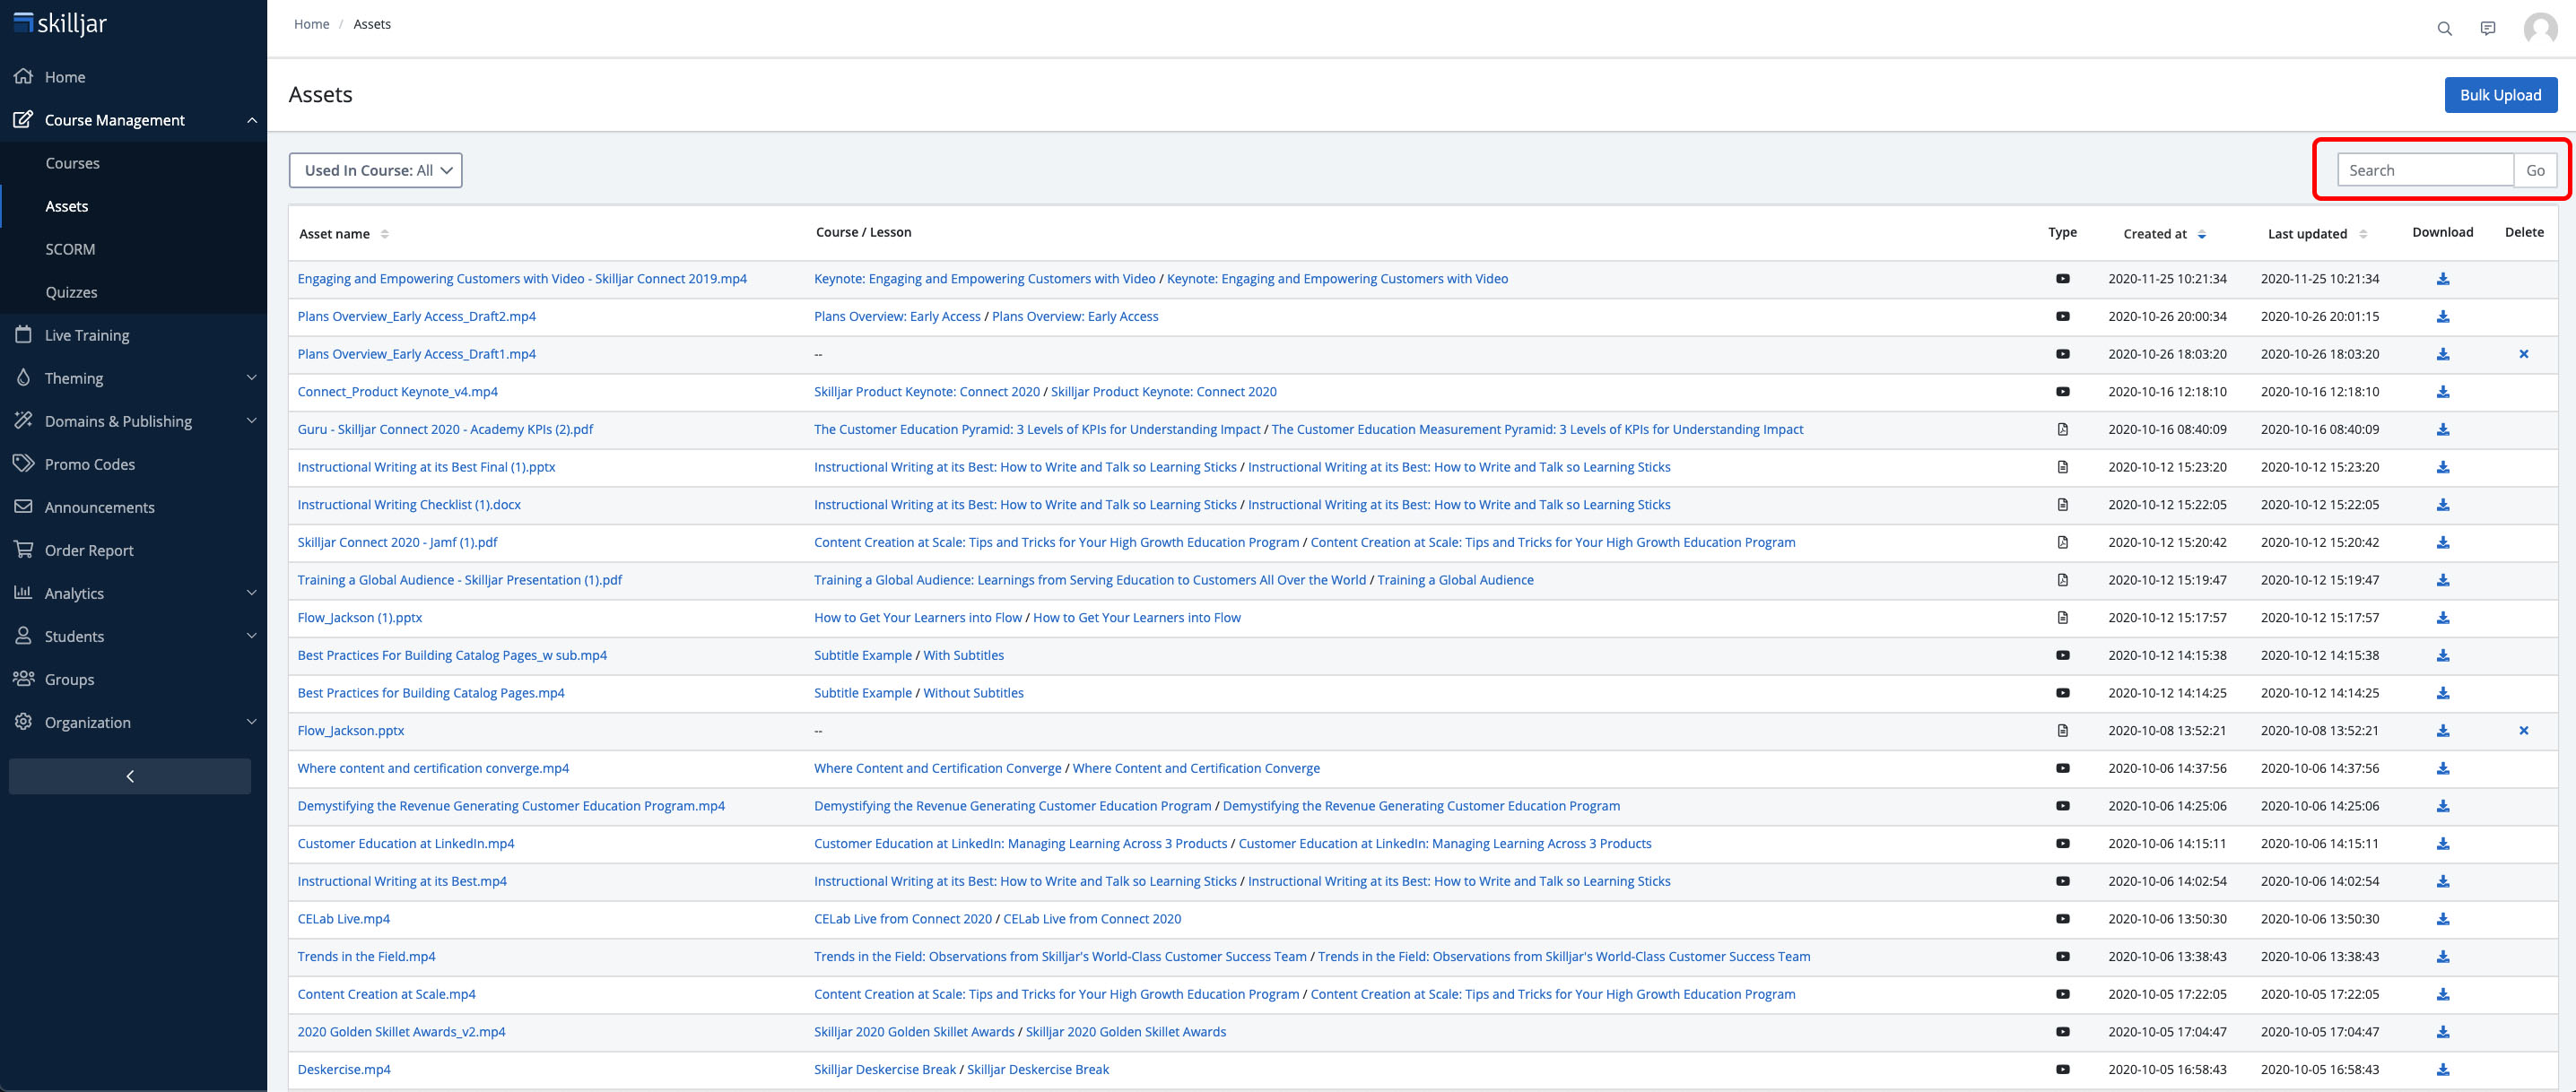Download Skilljar Connect 2020 - Jamf pdf

2442,543
